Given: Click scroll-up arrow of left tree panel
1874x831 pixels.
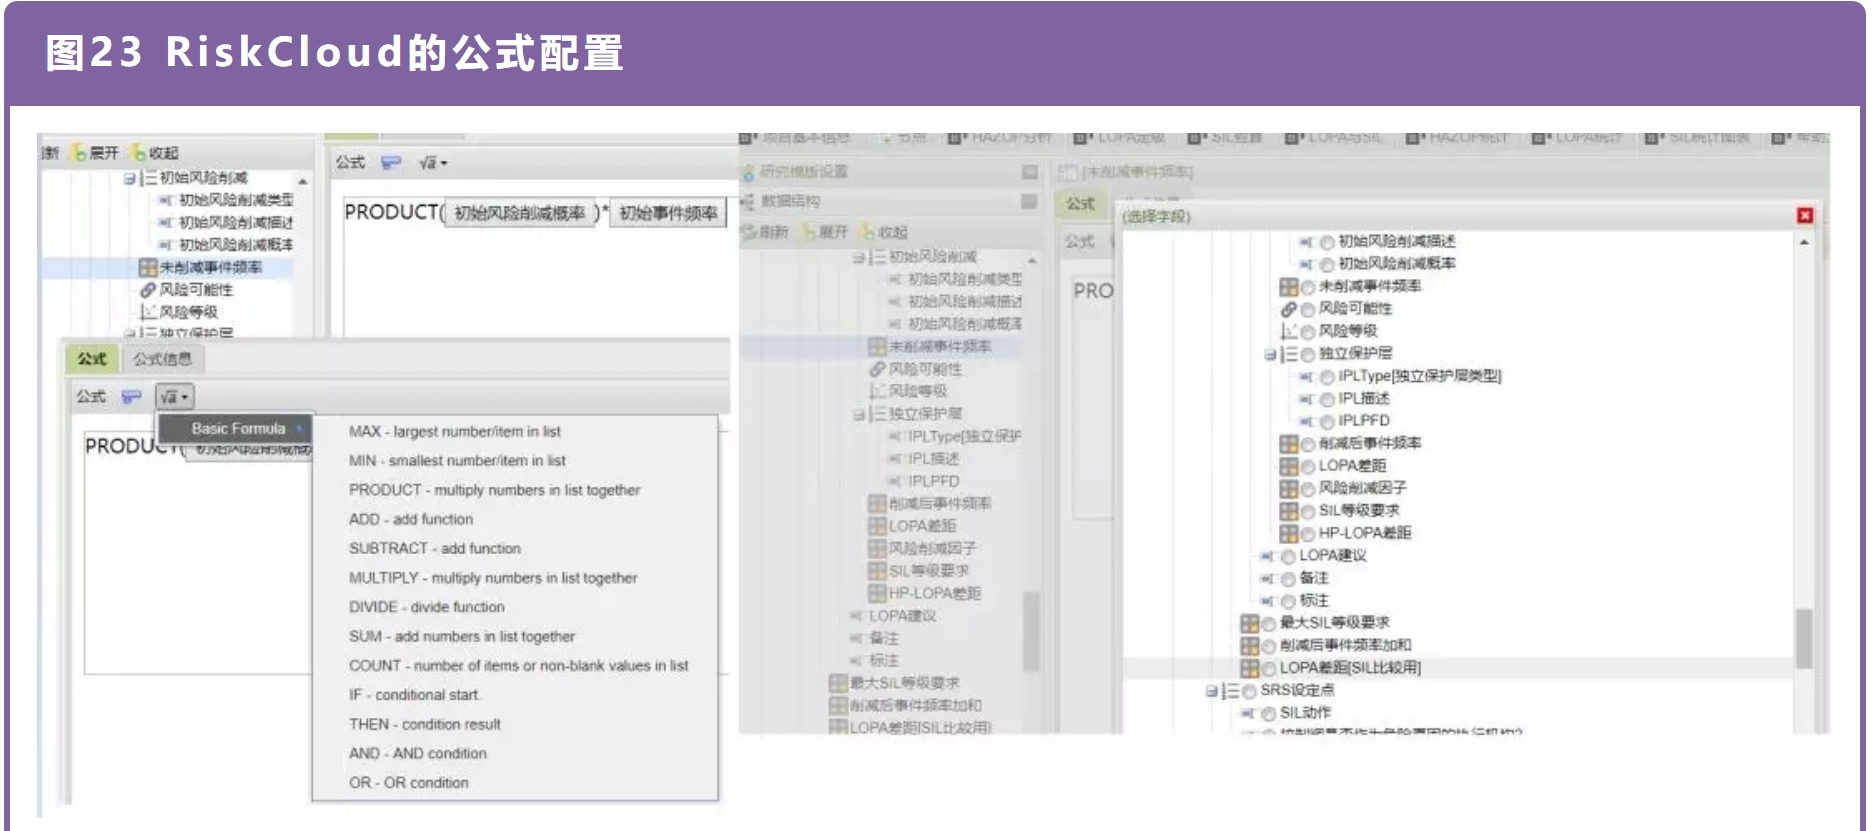Looking at the screenshot, I should pos(303,181).
